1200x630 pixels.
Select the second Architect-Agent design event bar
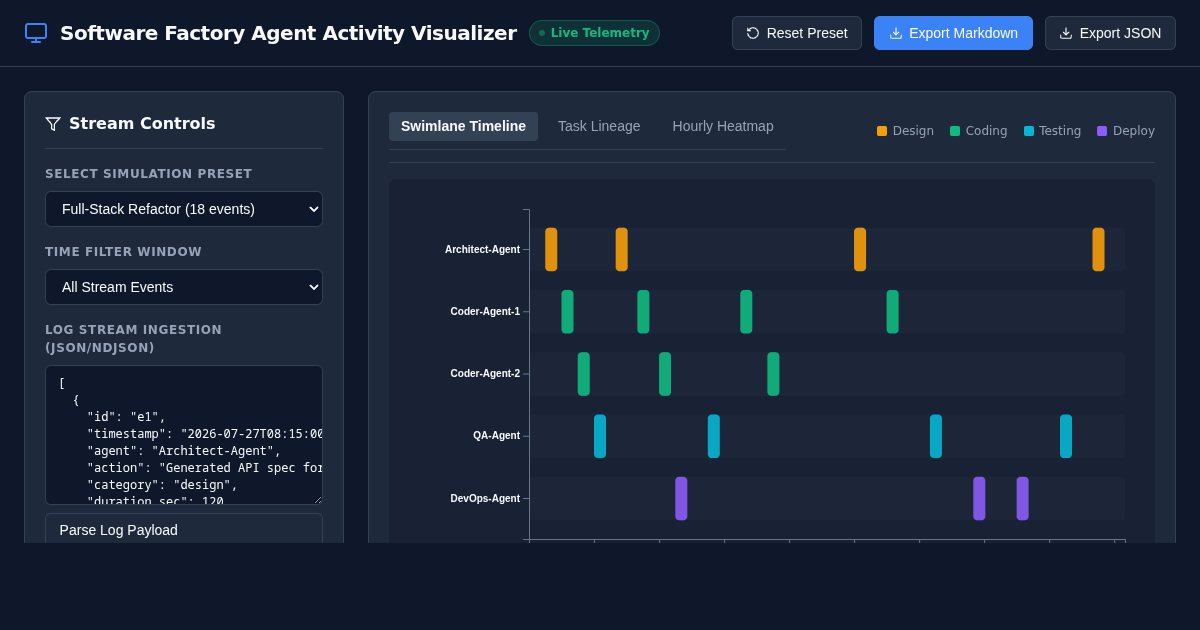pyautogui.click(x=622, y=249)
